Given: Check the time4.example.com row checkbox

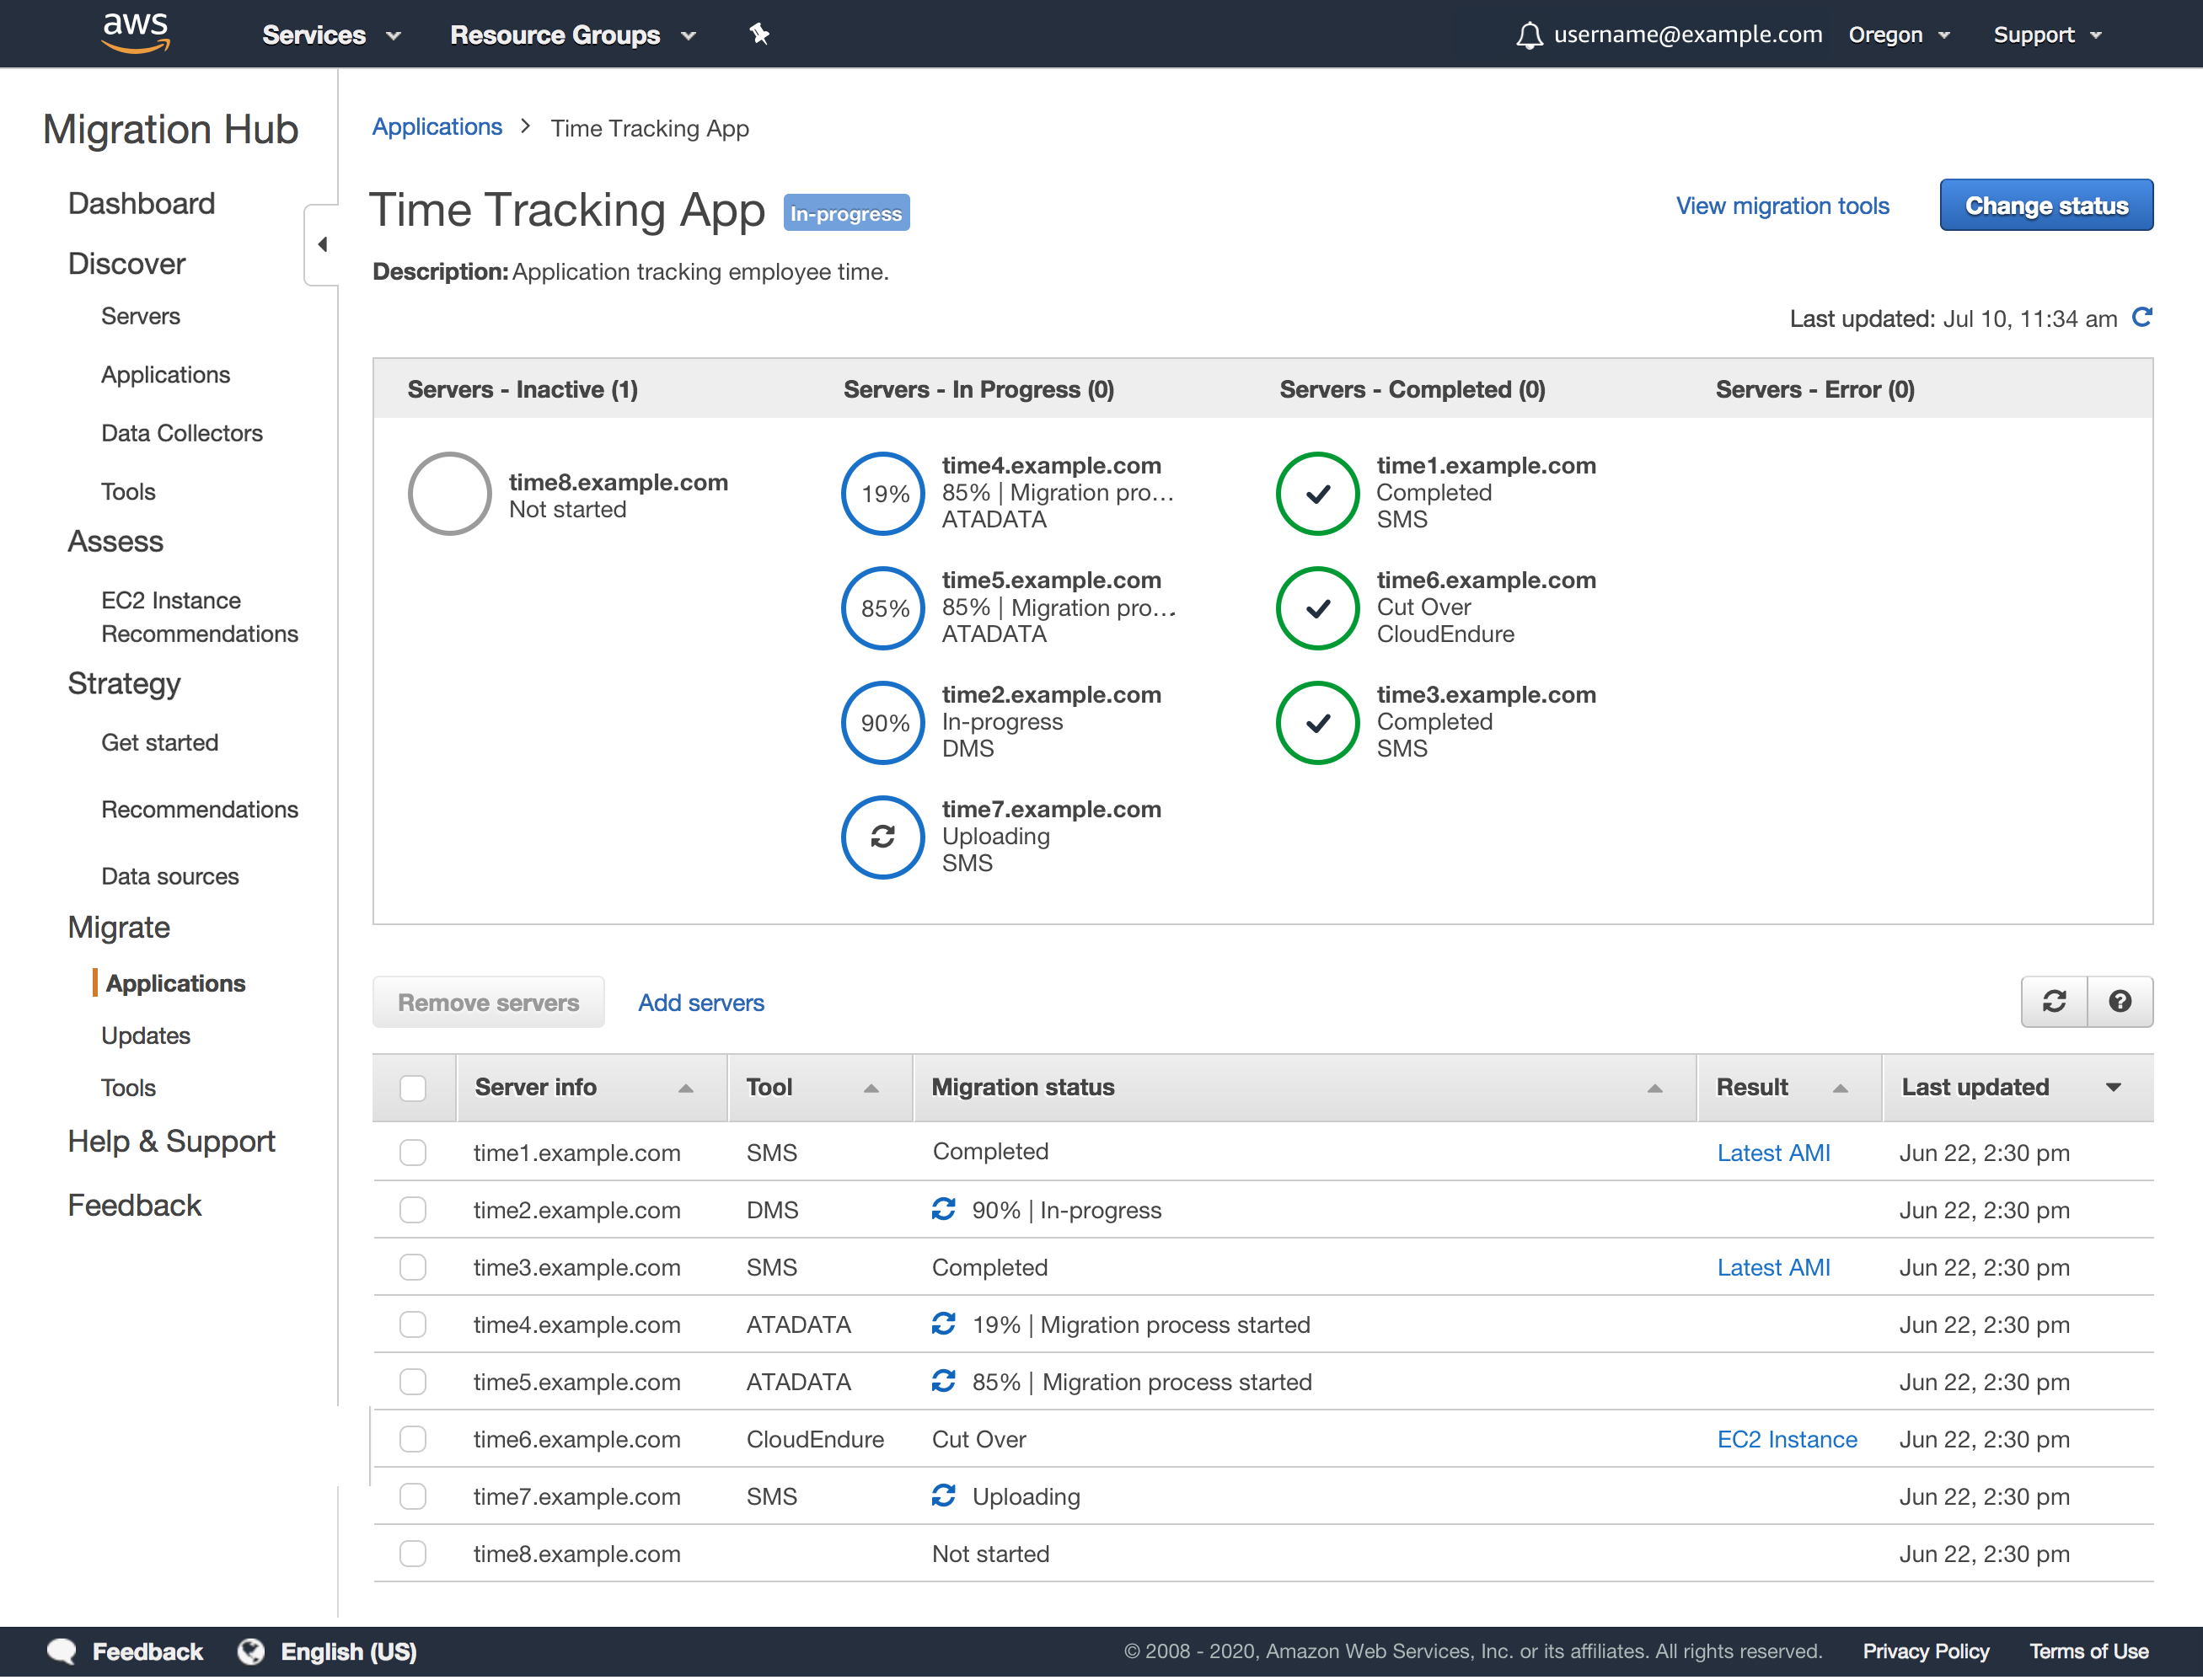Looking at the screenshot, I should (413, 1325).
